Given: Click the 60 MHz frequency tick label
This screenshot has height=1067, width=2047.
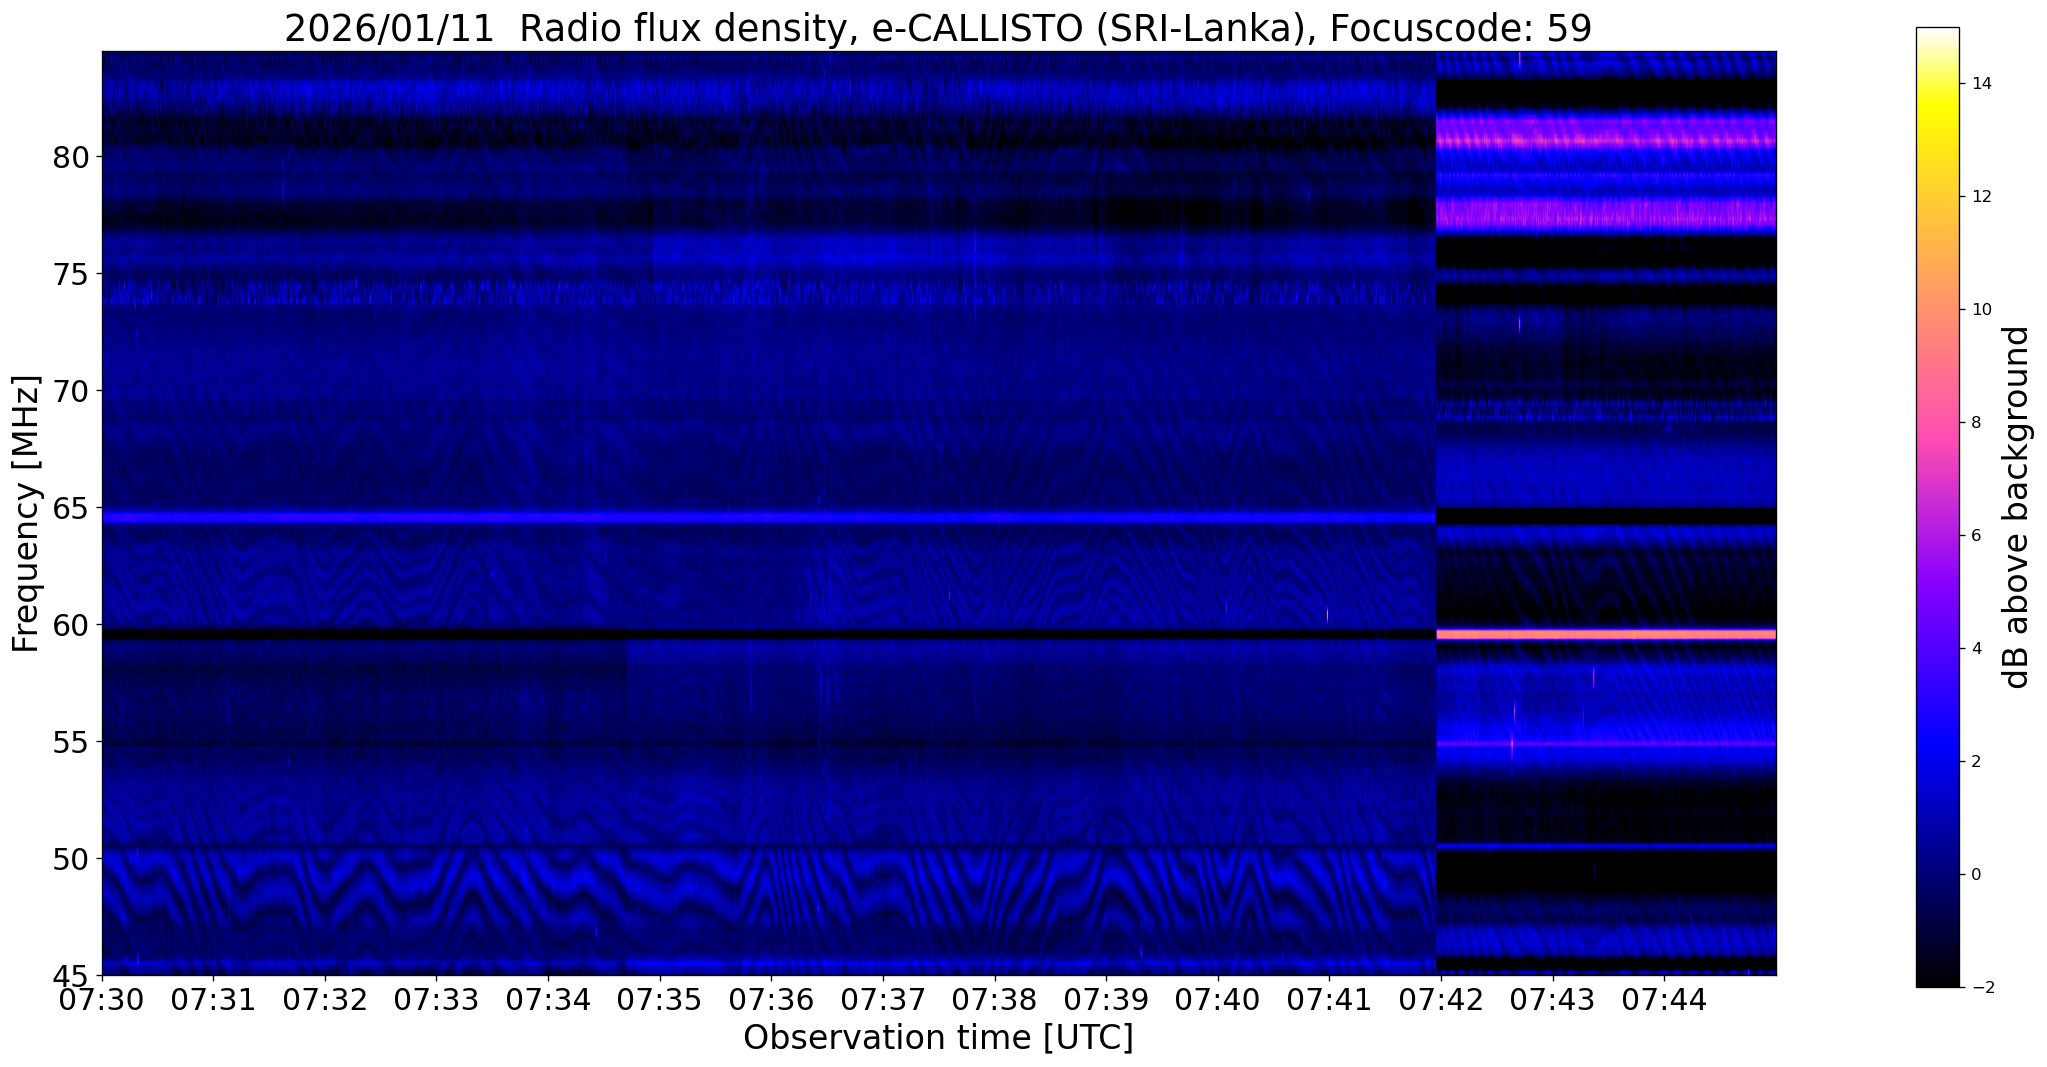Looking at the screenshot, I should coord(70,625).
